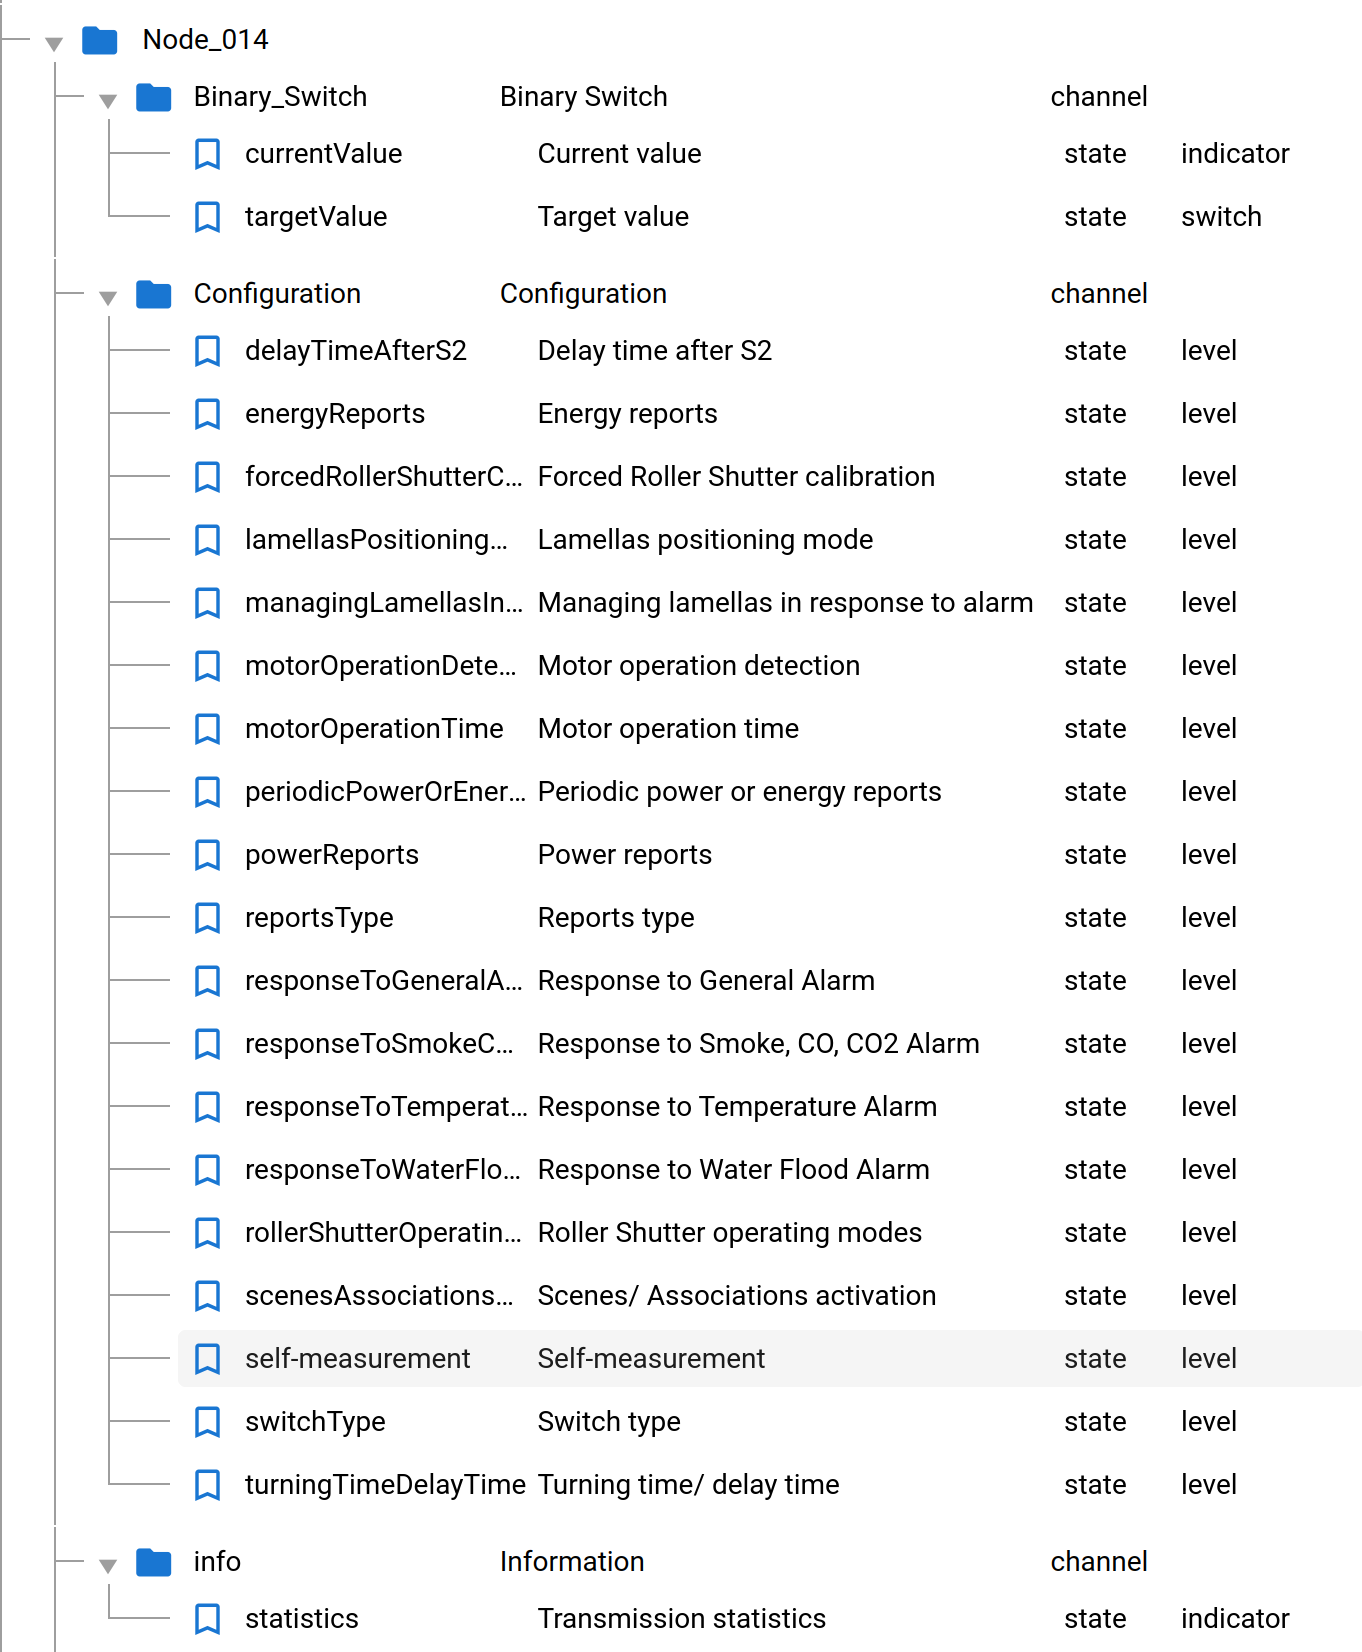Select the Configuration tree item name
The height and width of the screenshot is (1652, 1362).
[x=277, y=294]
